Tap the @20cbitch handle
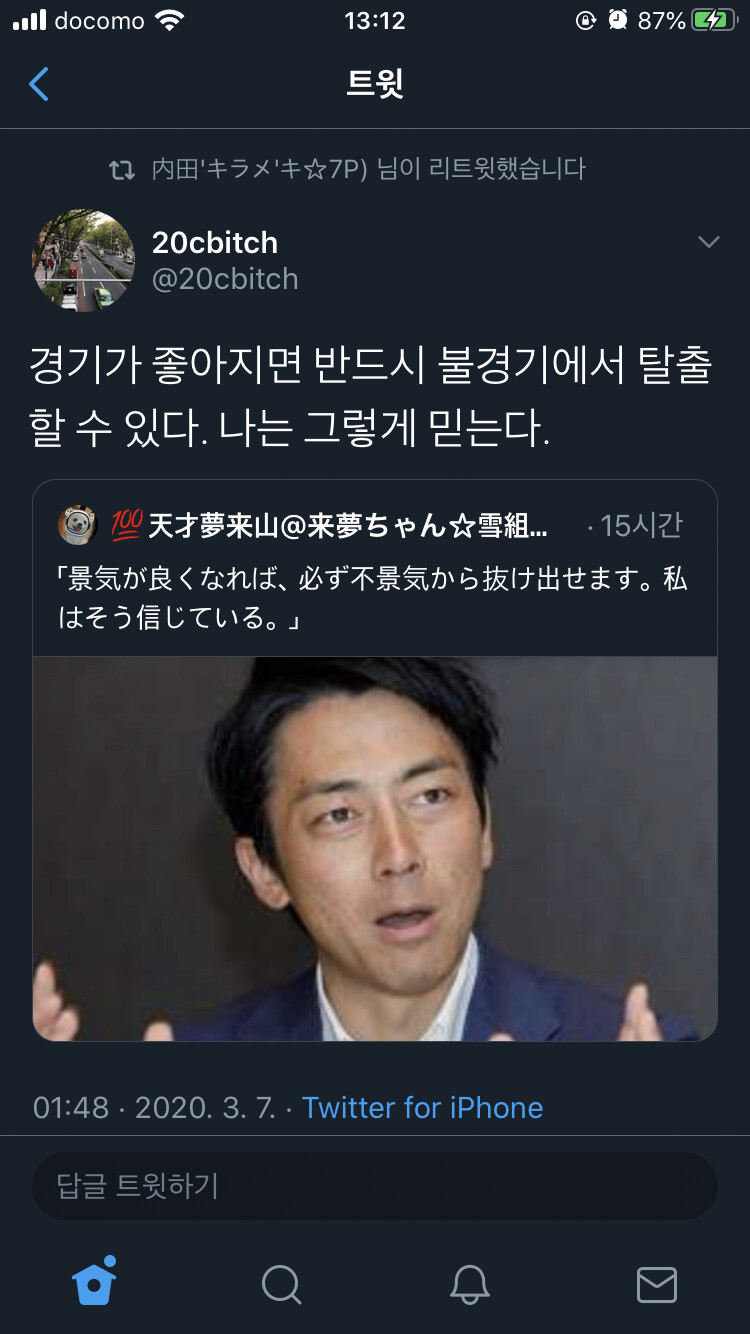The width and height of the screenshot is (750, 1334). coord(225,279)
